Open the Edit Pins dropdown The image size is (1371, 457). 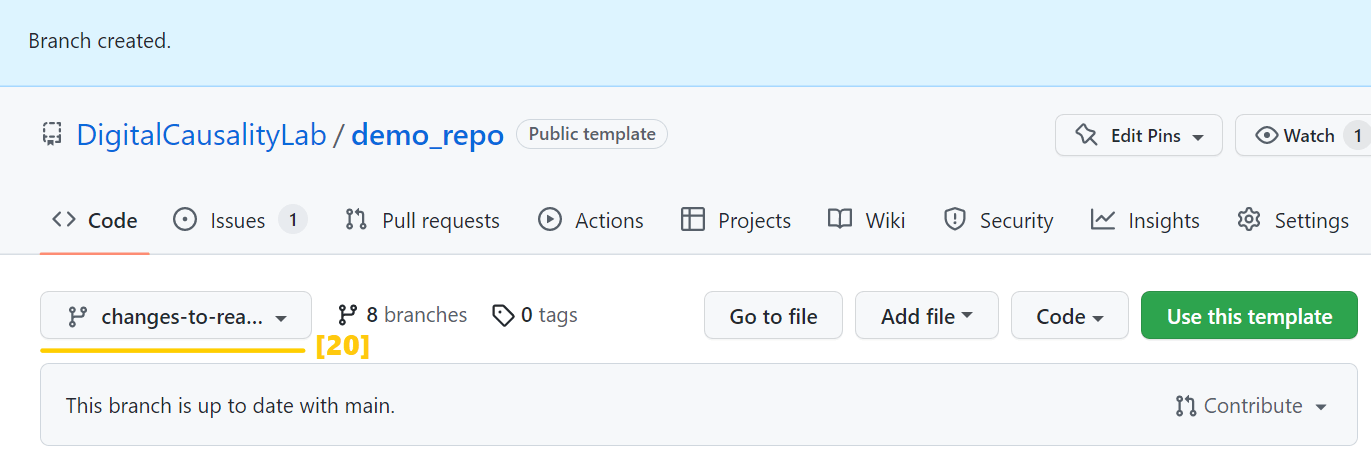pyautogui.click(x=1139, y=136)
